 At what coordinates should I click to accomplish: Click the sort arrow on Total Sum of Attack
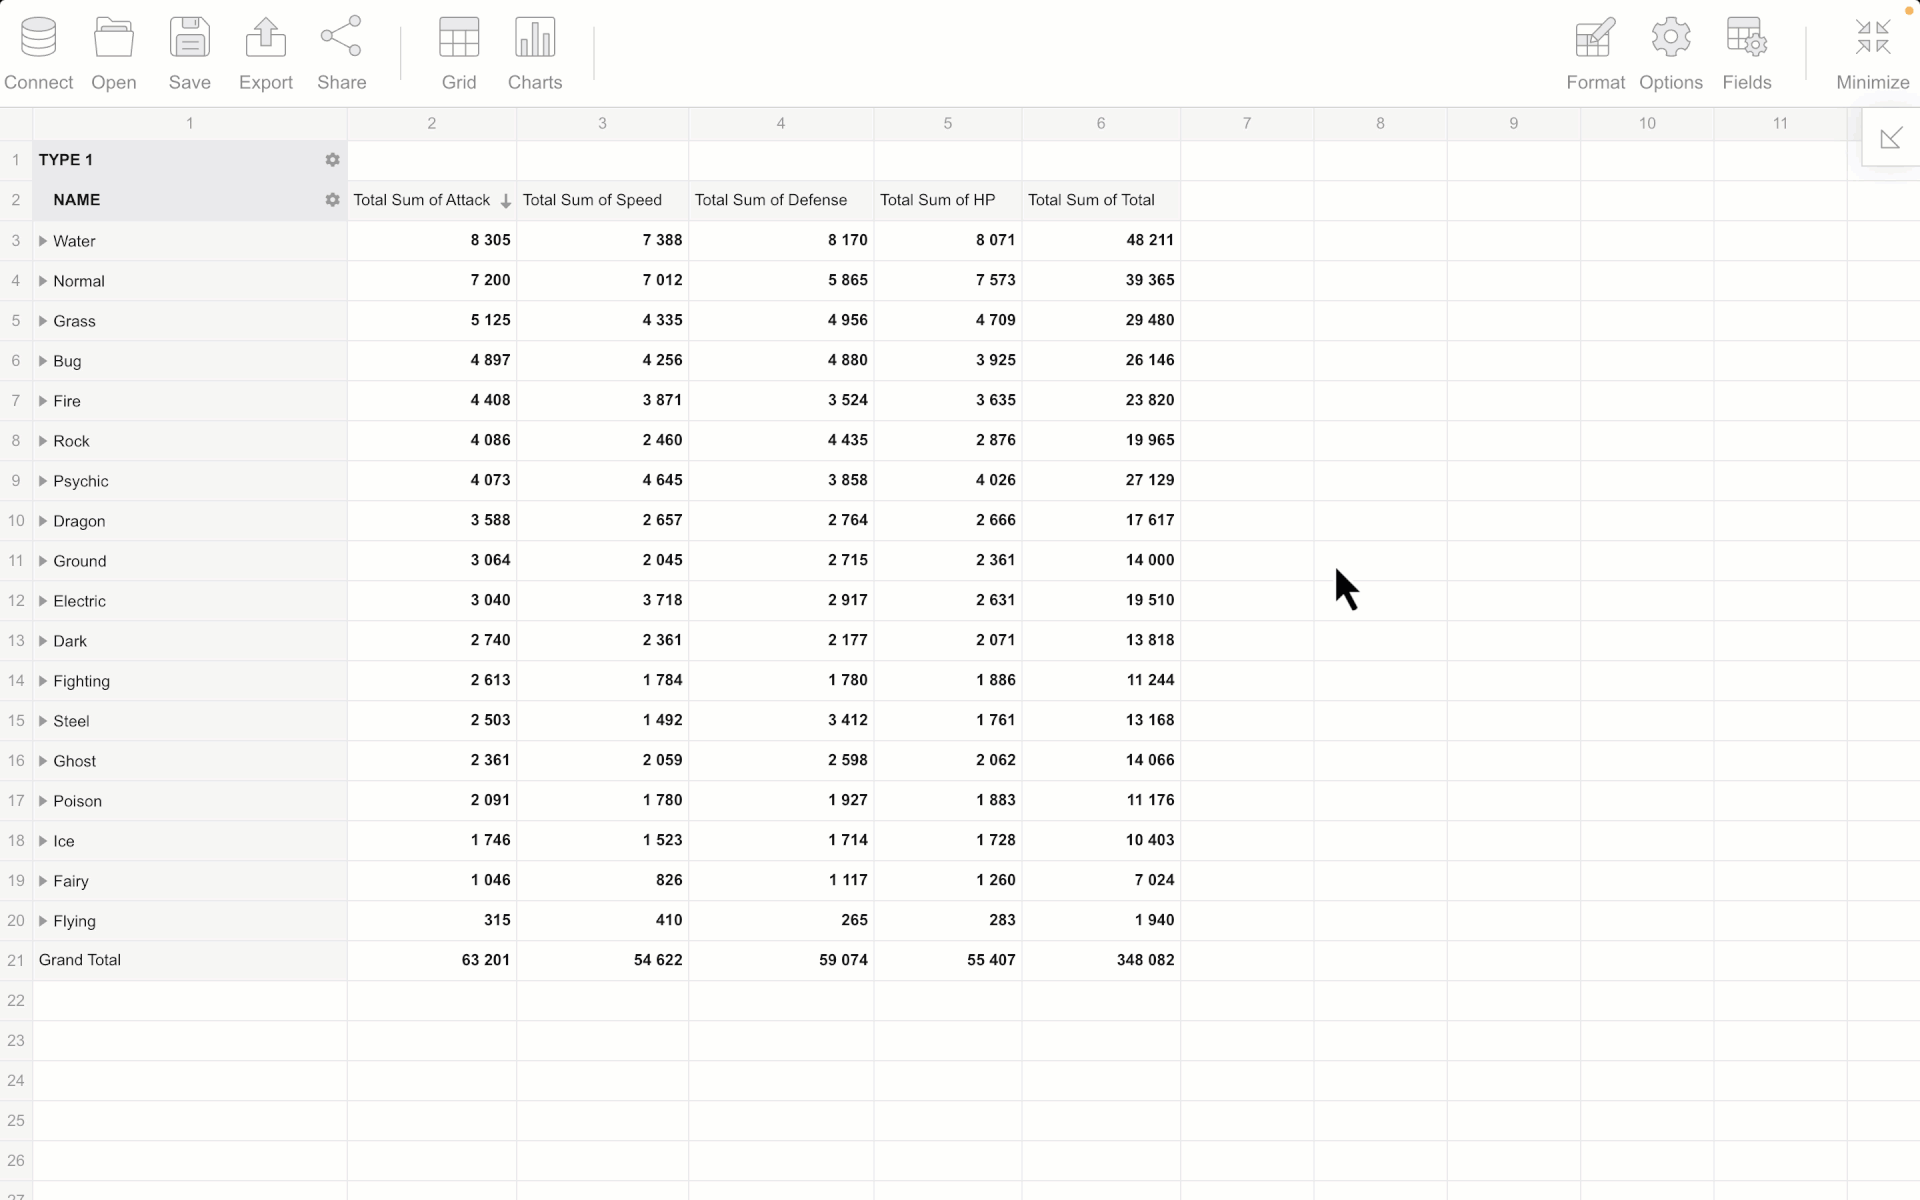pyautogui.click(x=505, y=201)
